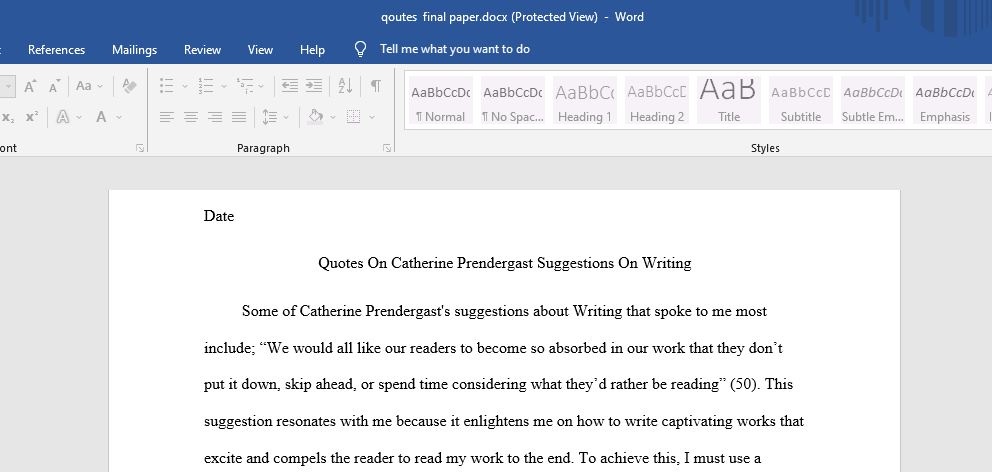Apply the Emphasis style

[945, 101]
